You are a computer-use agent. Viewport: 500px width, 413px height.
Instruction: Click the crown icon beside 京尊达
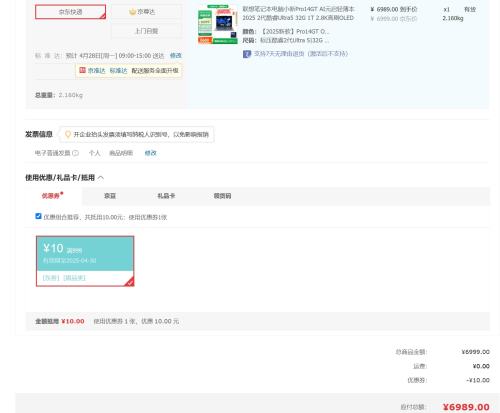coord(133,12)
